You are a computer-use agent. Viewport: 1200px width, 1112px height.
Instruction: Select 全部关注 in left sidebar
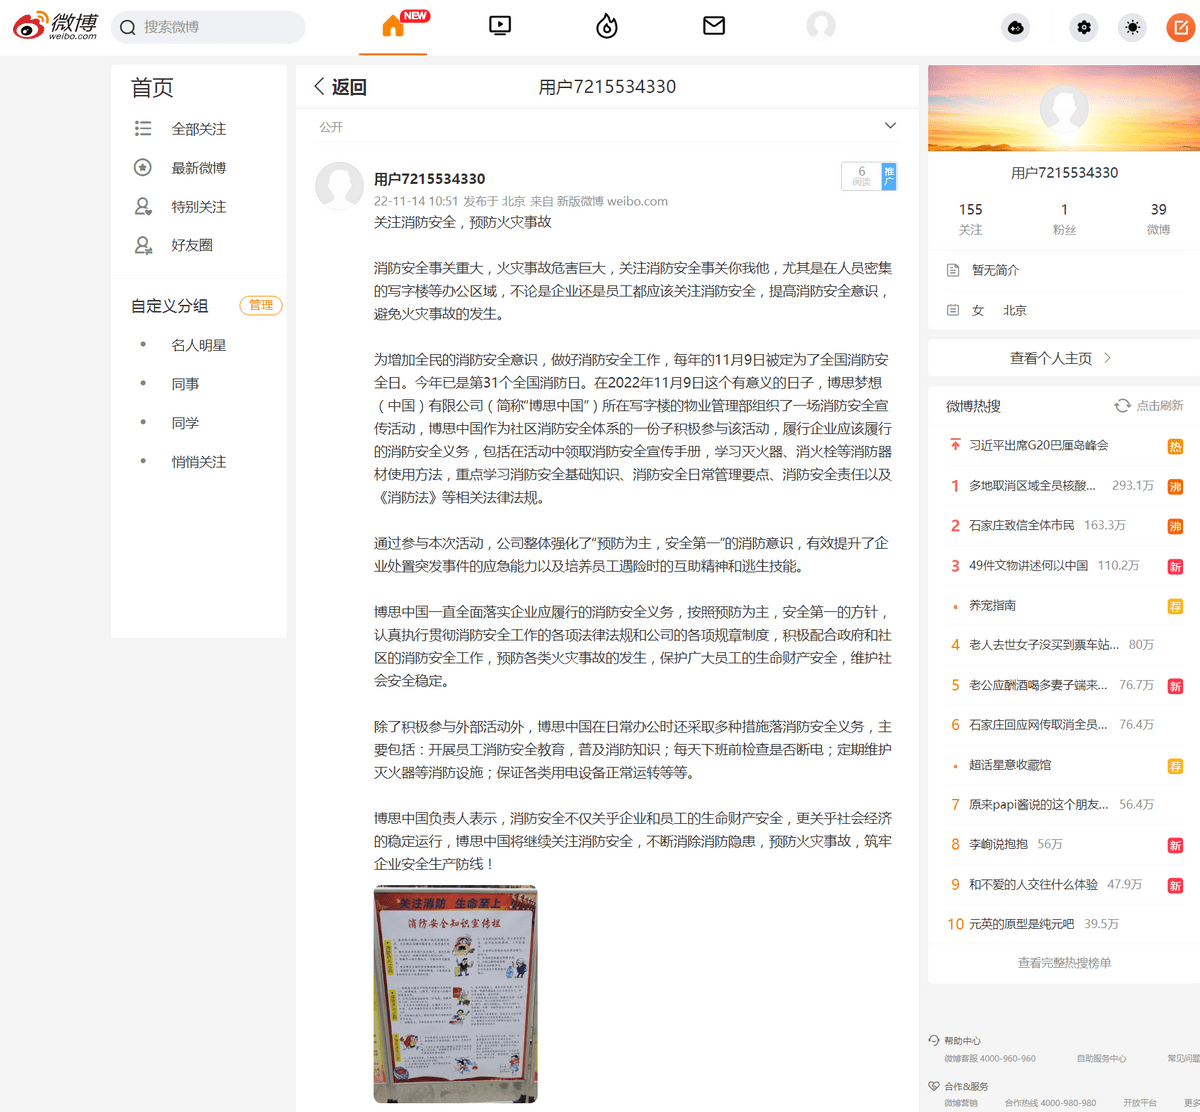coord(198,129)
